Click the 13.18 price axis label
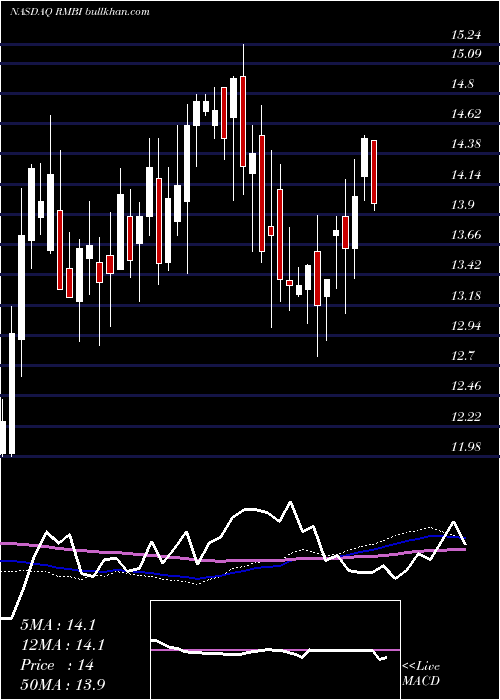The image size is (500, 700). coord(466,296)
